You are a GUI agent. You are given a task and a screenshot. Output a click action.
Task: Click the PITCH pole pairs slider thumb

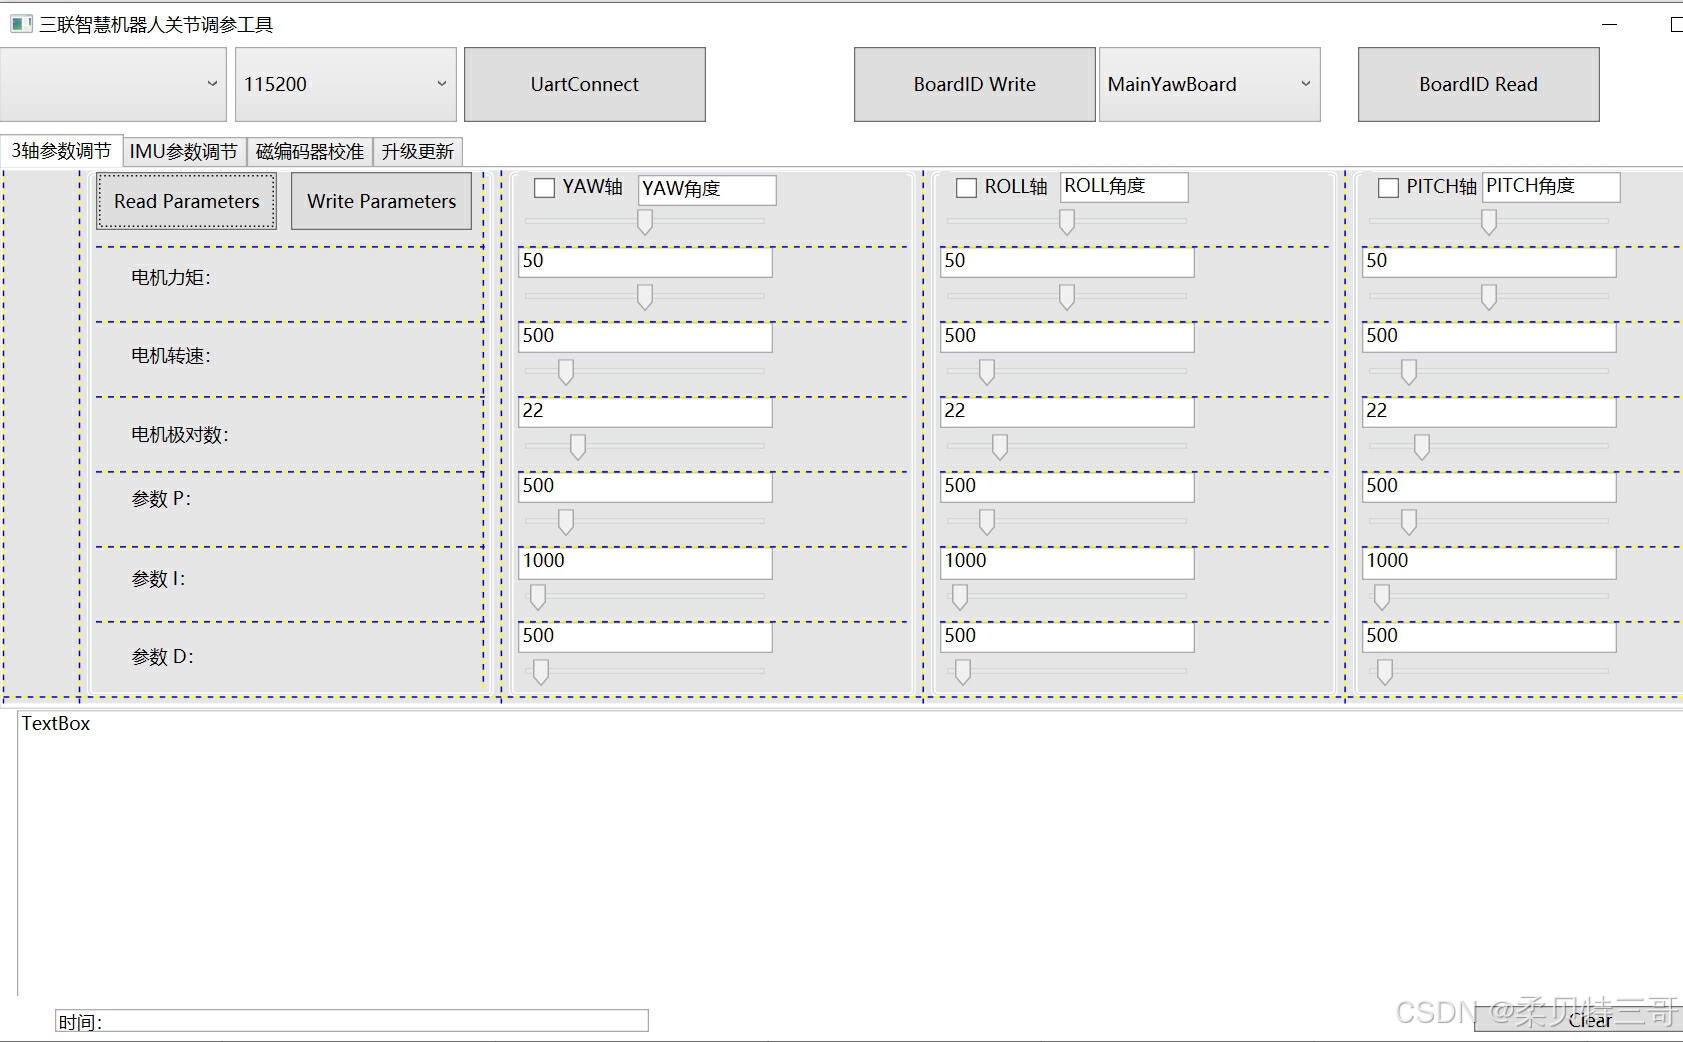click(1422, 447)
